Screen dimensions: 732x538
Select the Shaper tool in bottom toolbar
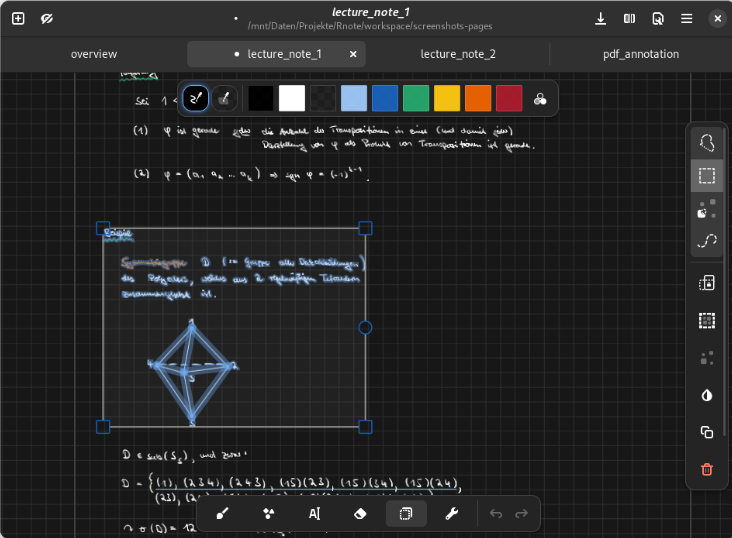click(x=268, y=514)
